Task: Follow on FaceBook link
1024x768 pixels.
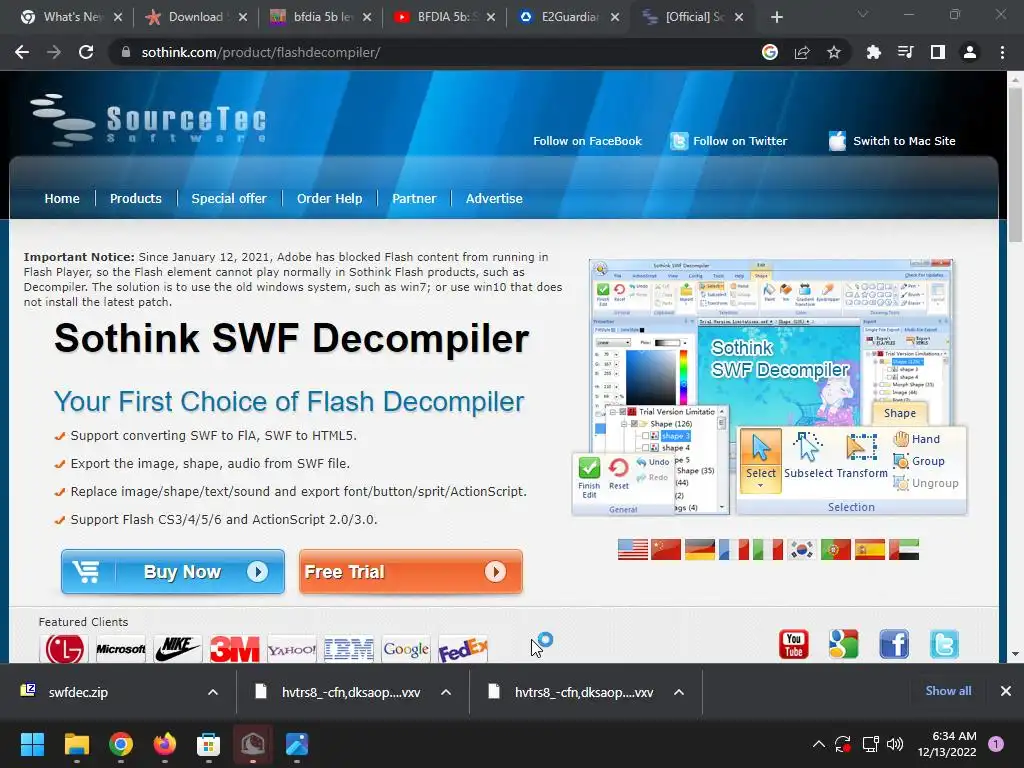Action: (x=588, y=141)
